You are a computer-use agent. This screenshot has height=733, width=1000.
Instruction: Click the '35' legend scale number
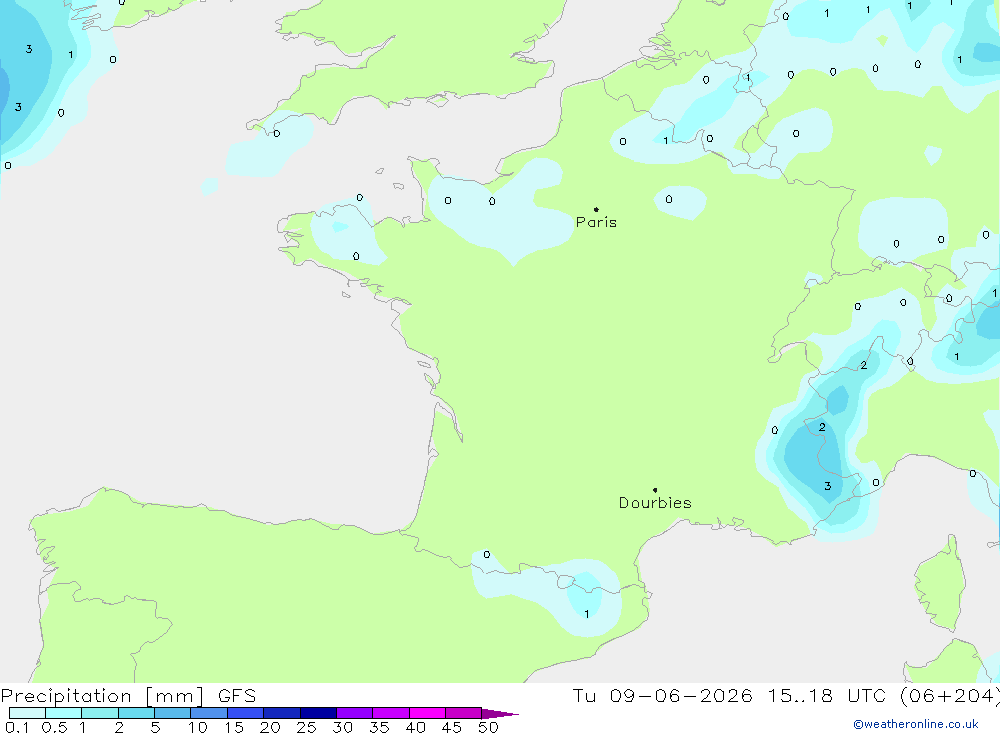click(x=379, y=727)
